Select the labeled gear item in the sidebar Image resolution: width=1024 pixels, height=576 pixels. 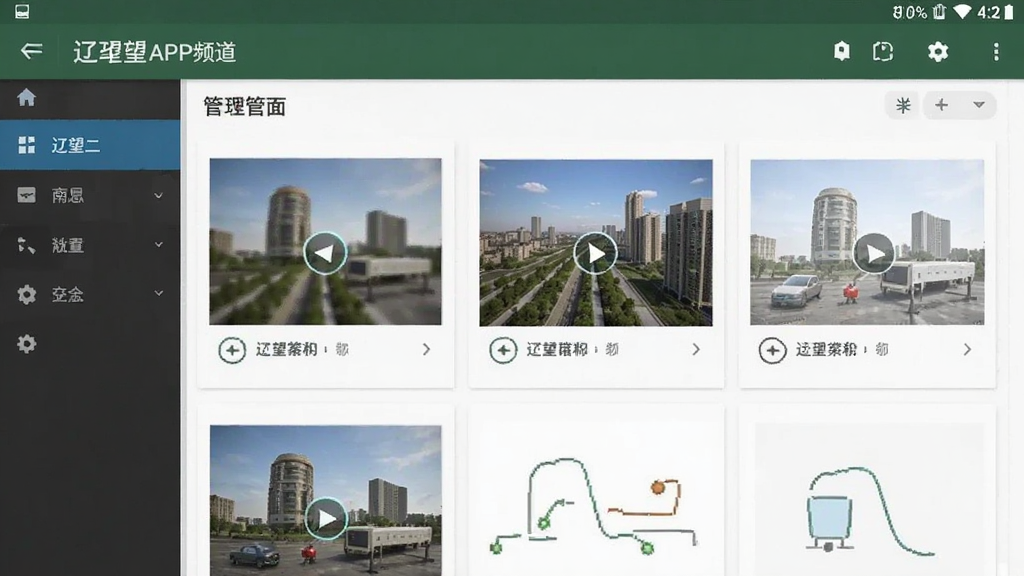pyautogui.click(x=90, y=295)
